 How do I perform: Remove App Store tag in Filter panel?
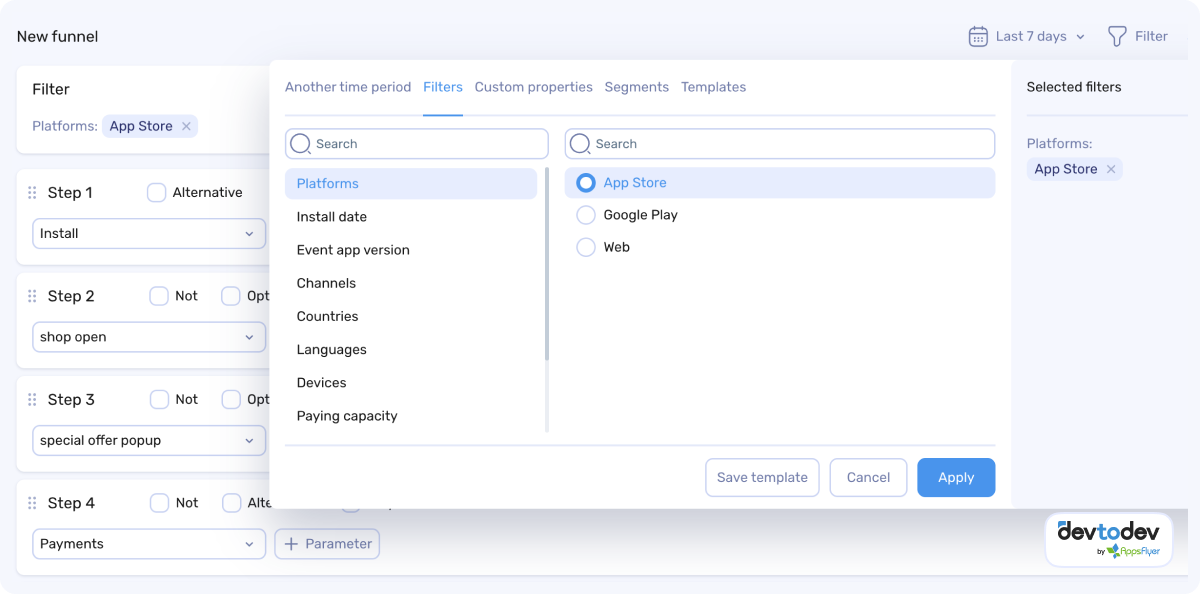point(186,127)
